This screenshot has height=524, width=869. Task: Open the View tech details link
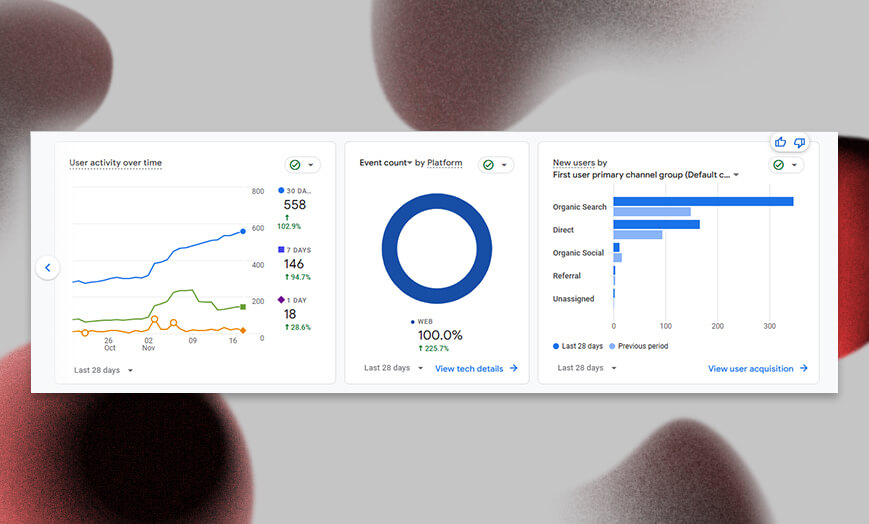point(469,368)
